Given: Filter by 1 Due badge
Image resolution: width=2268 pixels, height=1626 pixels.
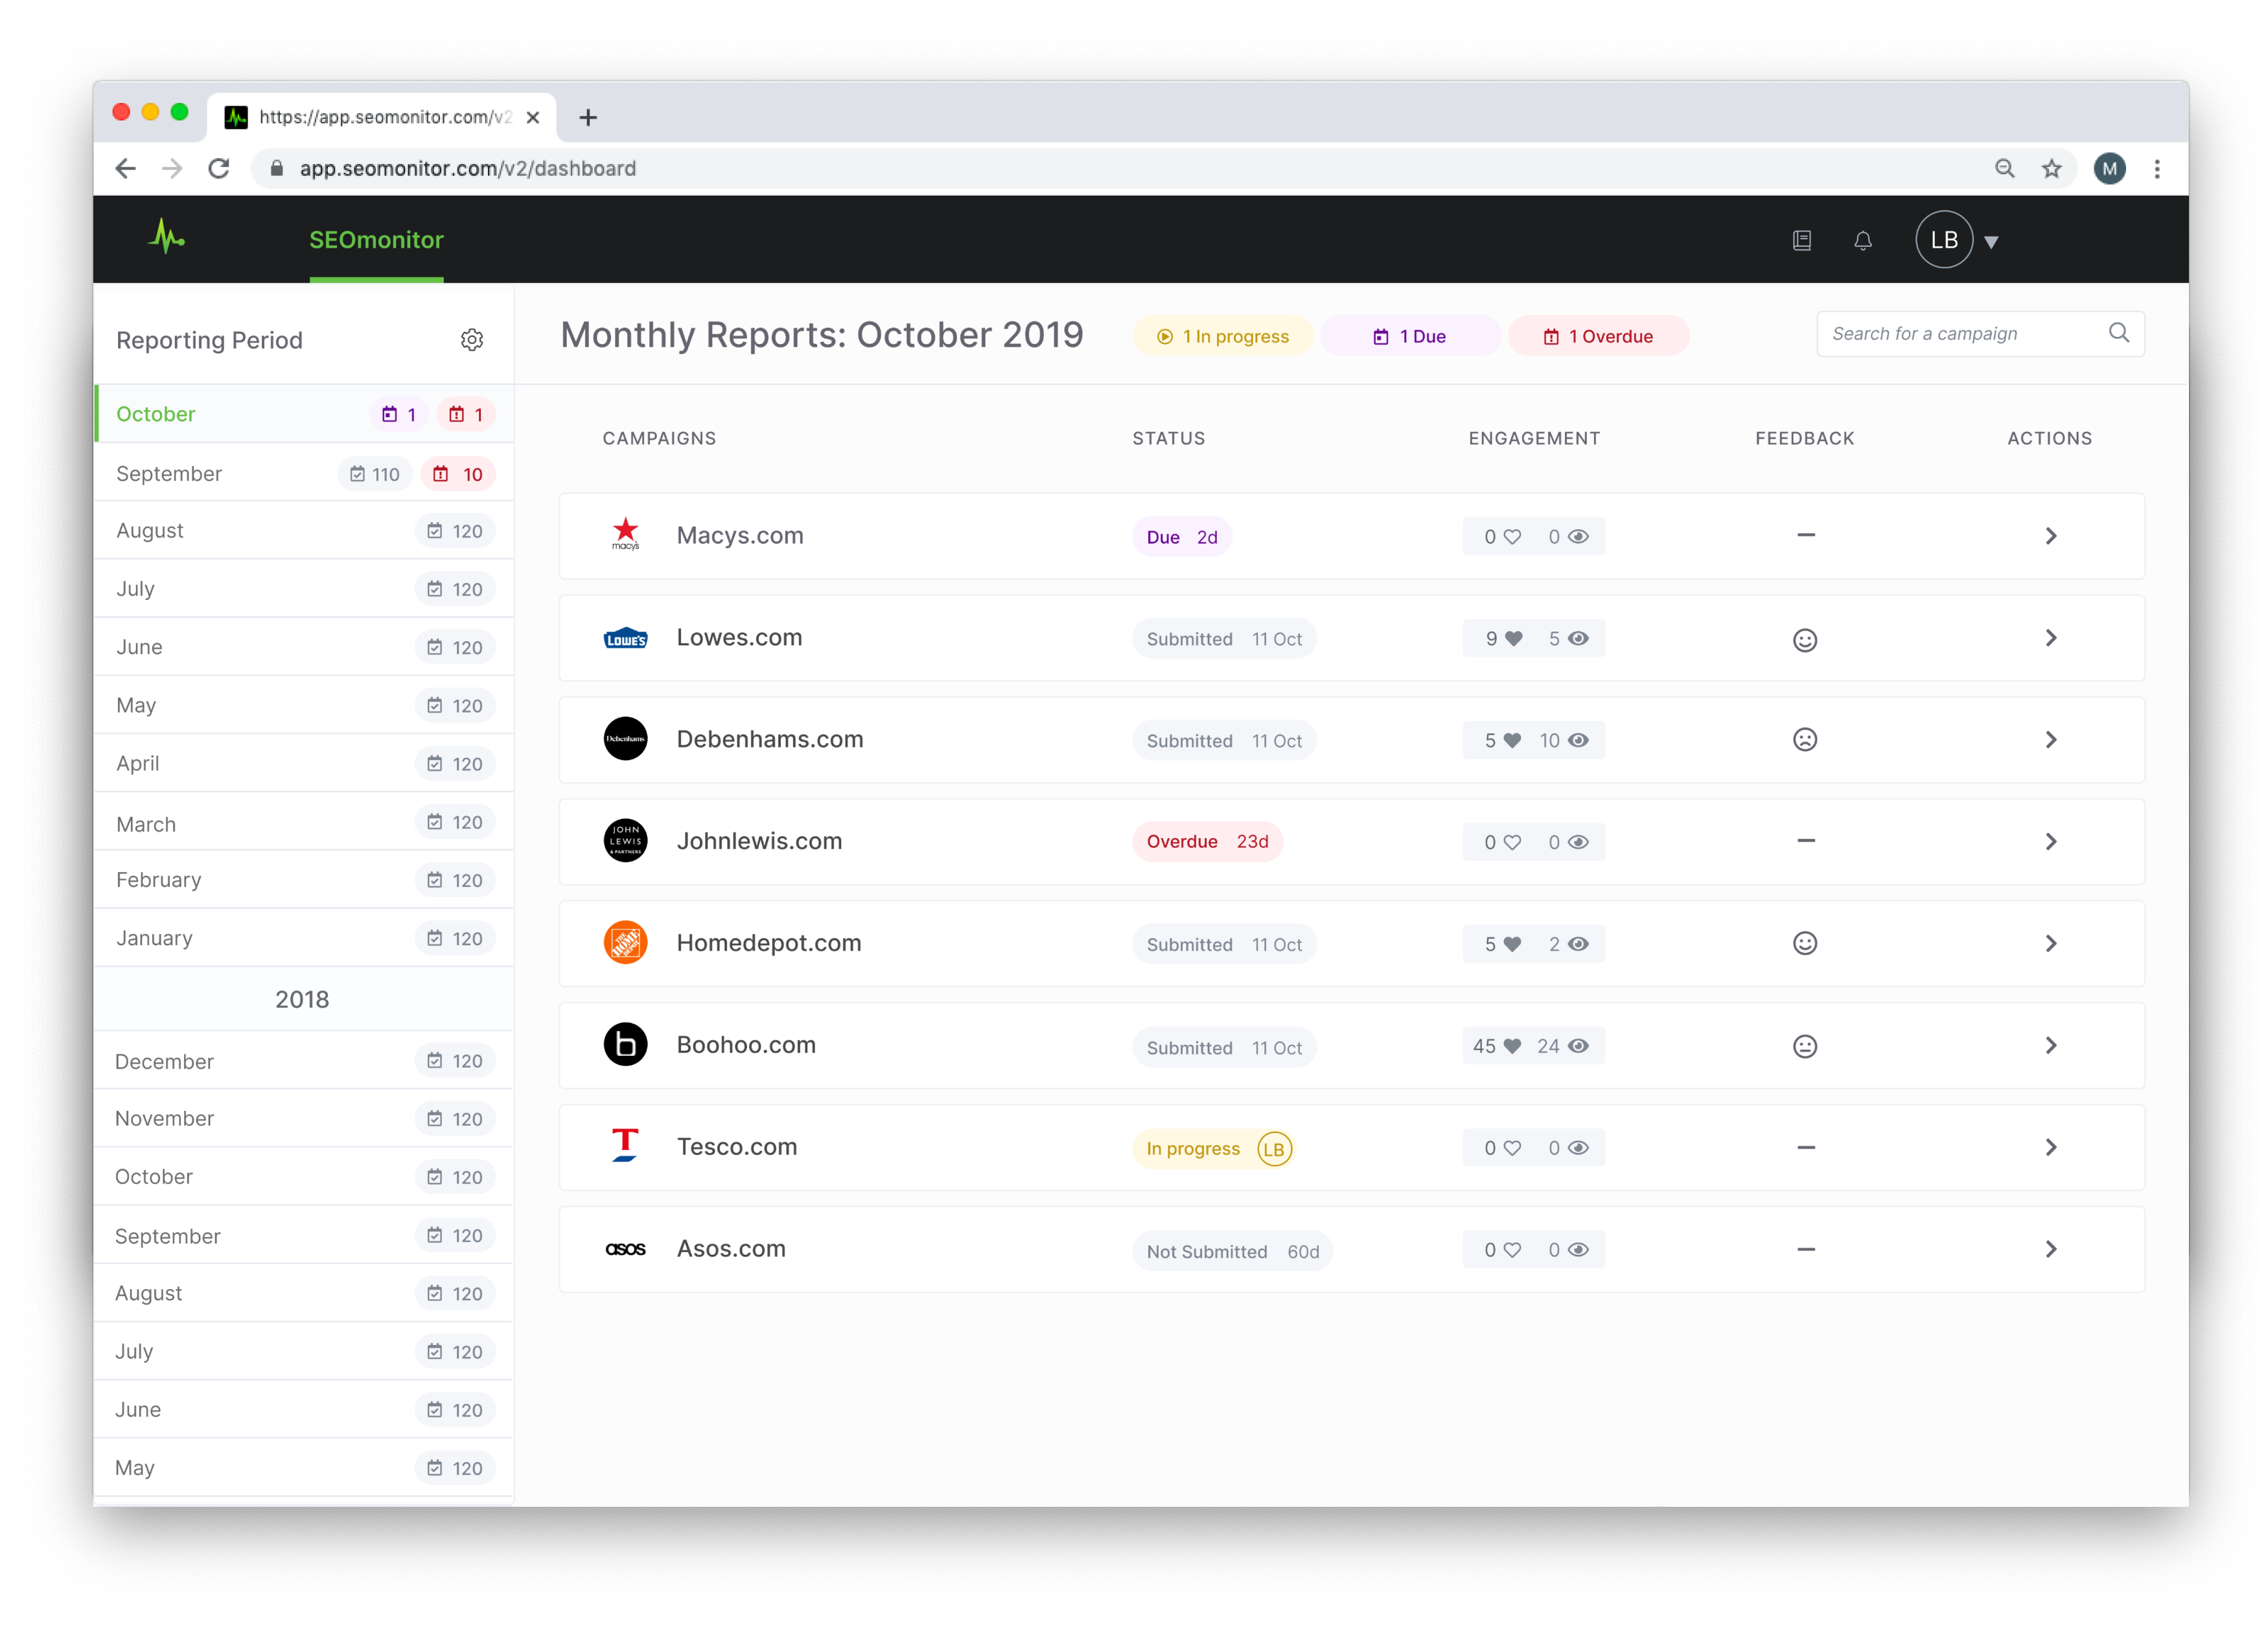Looking at the screenshot, I should pyautogui.click(x=1410, y=336).
